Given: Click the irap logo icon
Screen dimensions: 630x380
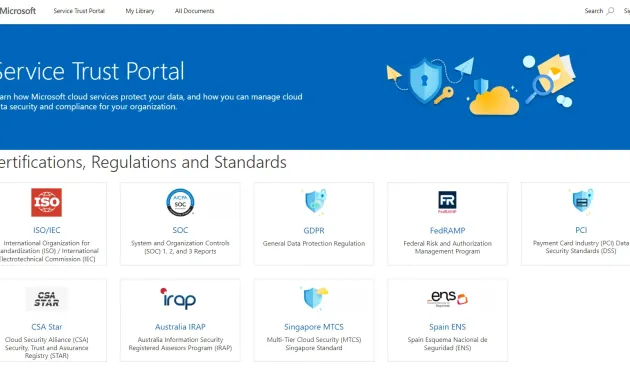Looking at the screenshot, I should click(x=178, y=298).
